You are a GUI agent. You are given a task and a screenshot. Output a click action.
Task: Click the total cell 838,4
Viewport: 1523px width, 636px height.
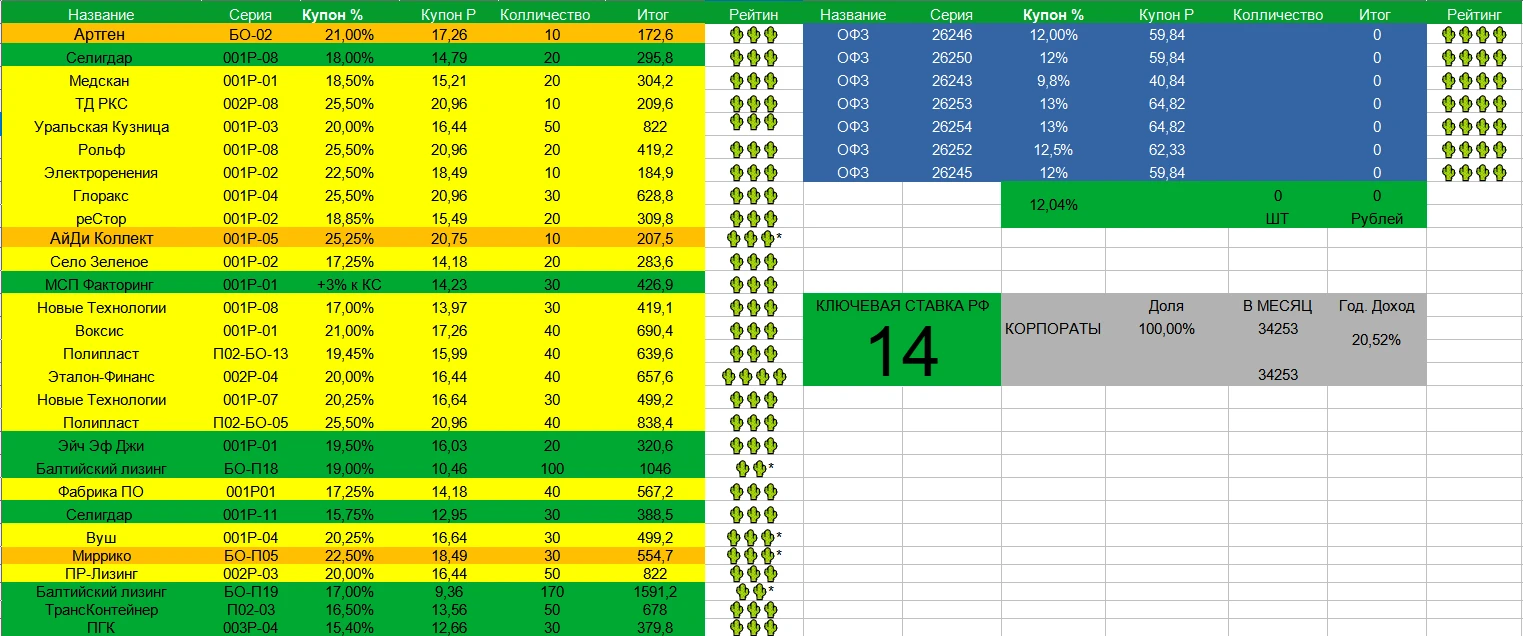point(656,423)
